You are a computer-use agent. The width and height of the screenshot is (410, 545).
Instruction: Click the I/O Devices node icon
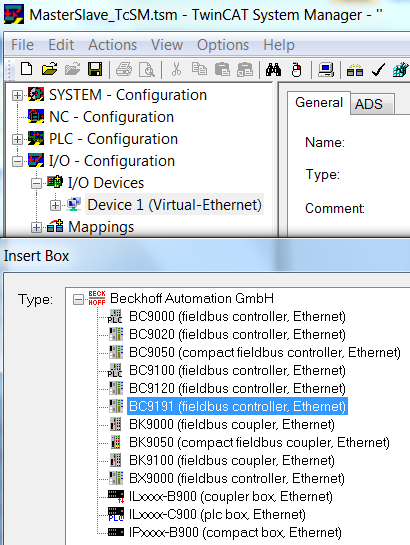pyautogui.click(x=55, y=182)
